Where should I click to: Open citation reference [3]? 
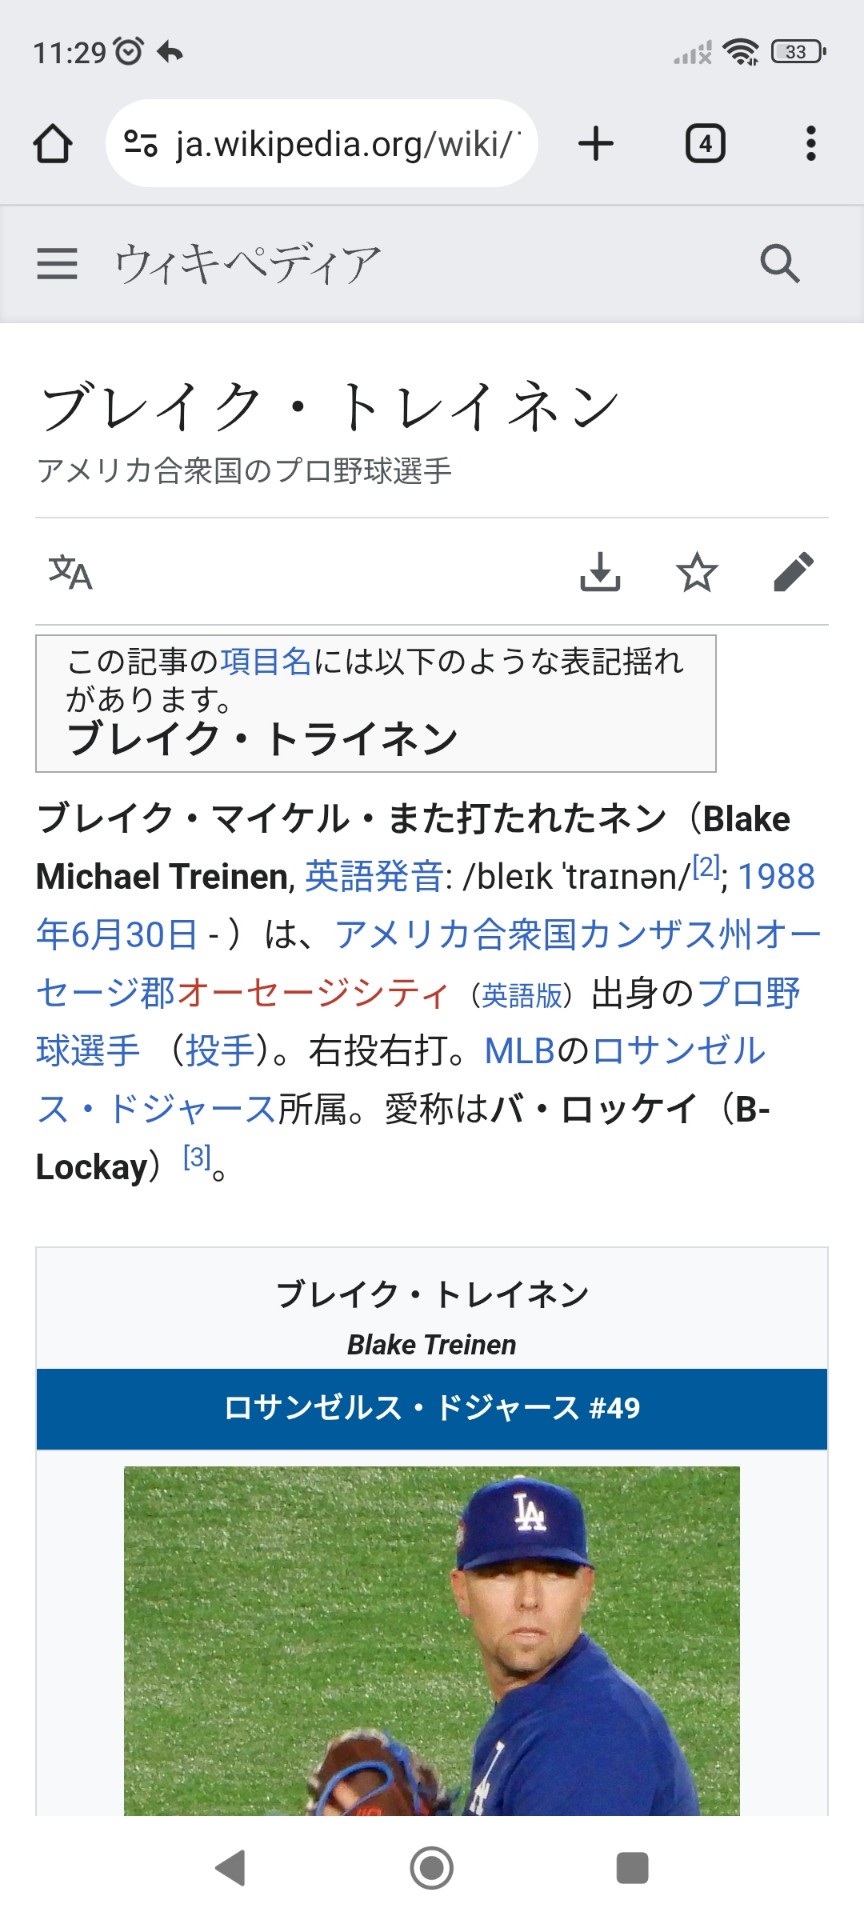pos(197,1158)
